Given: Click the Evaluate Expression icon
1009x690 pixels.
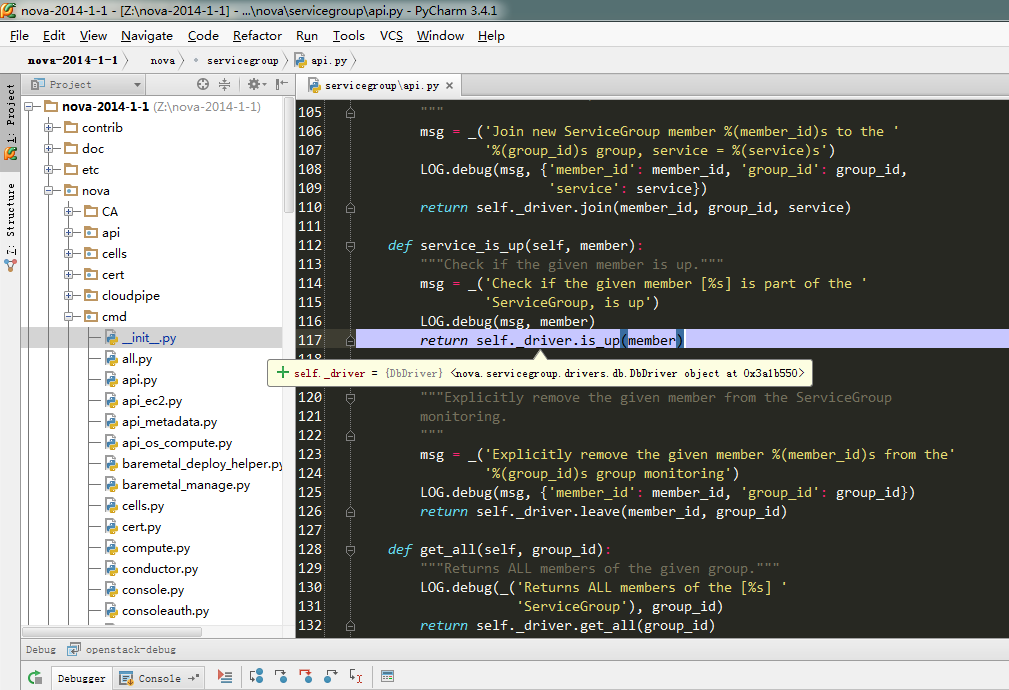Looking at the screenshot, I should [x=387, y=676].
